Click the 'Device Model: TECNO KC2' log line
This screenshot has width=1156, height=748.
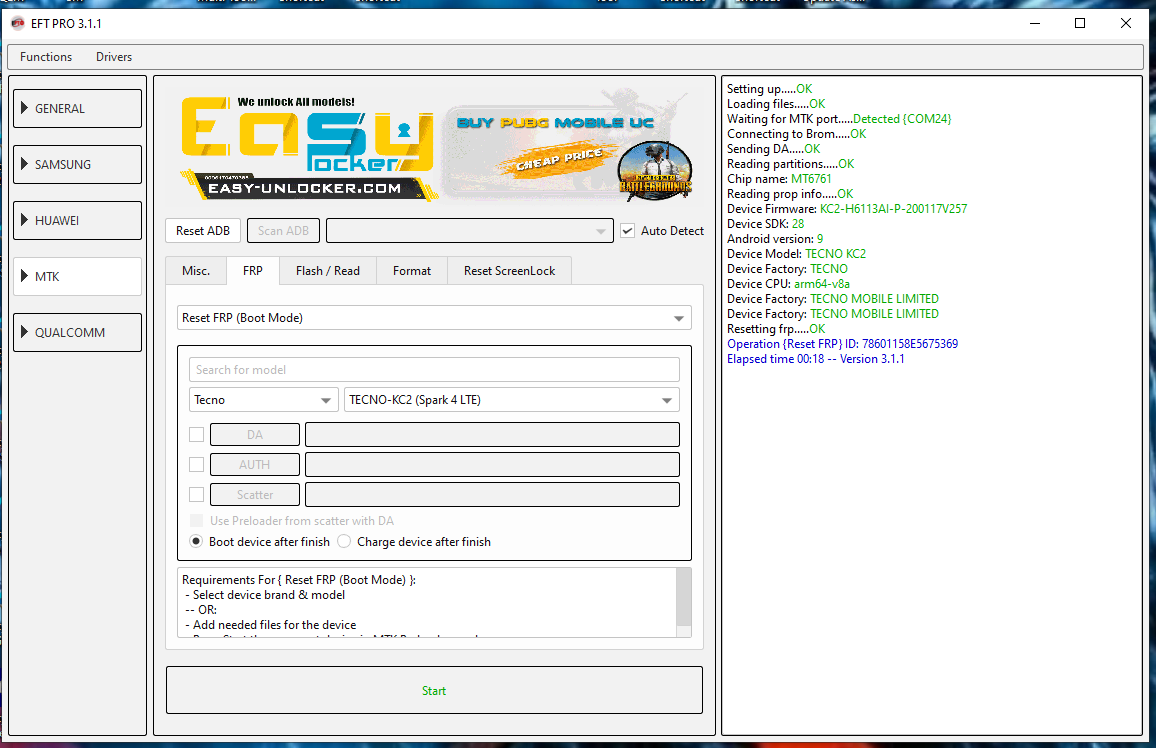click(796, 254)
